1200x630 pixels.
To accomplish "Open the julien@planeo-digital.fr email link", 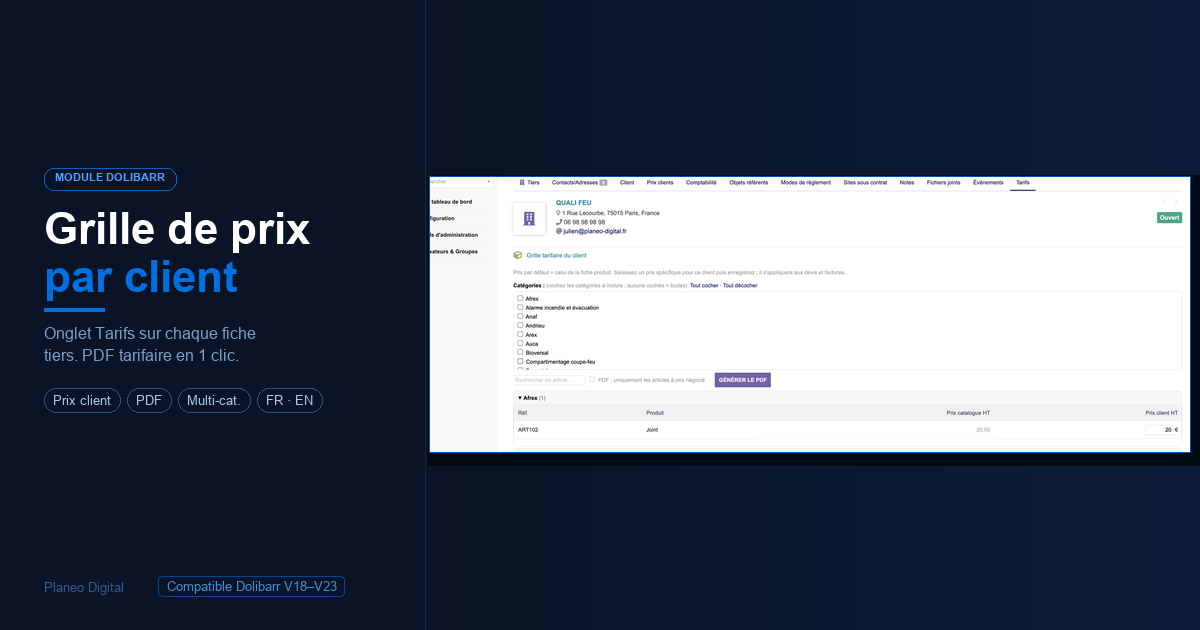I will [x=595, y=231].
